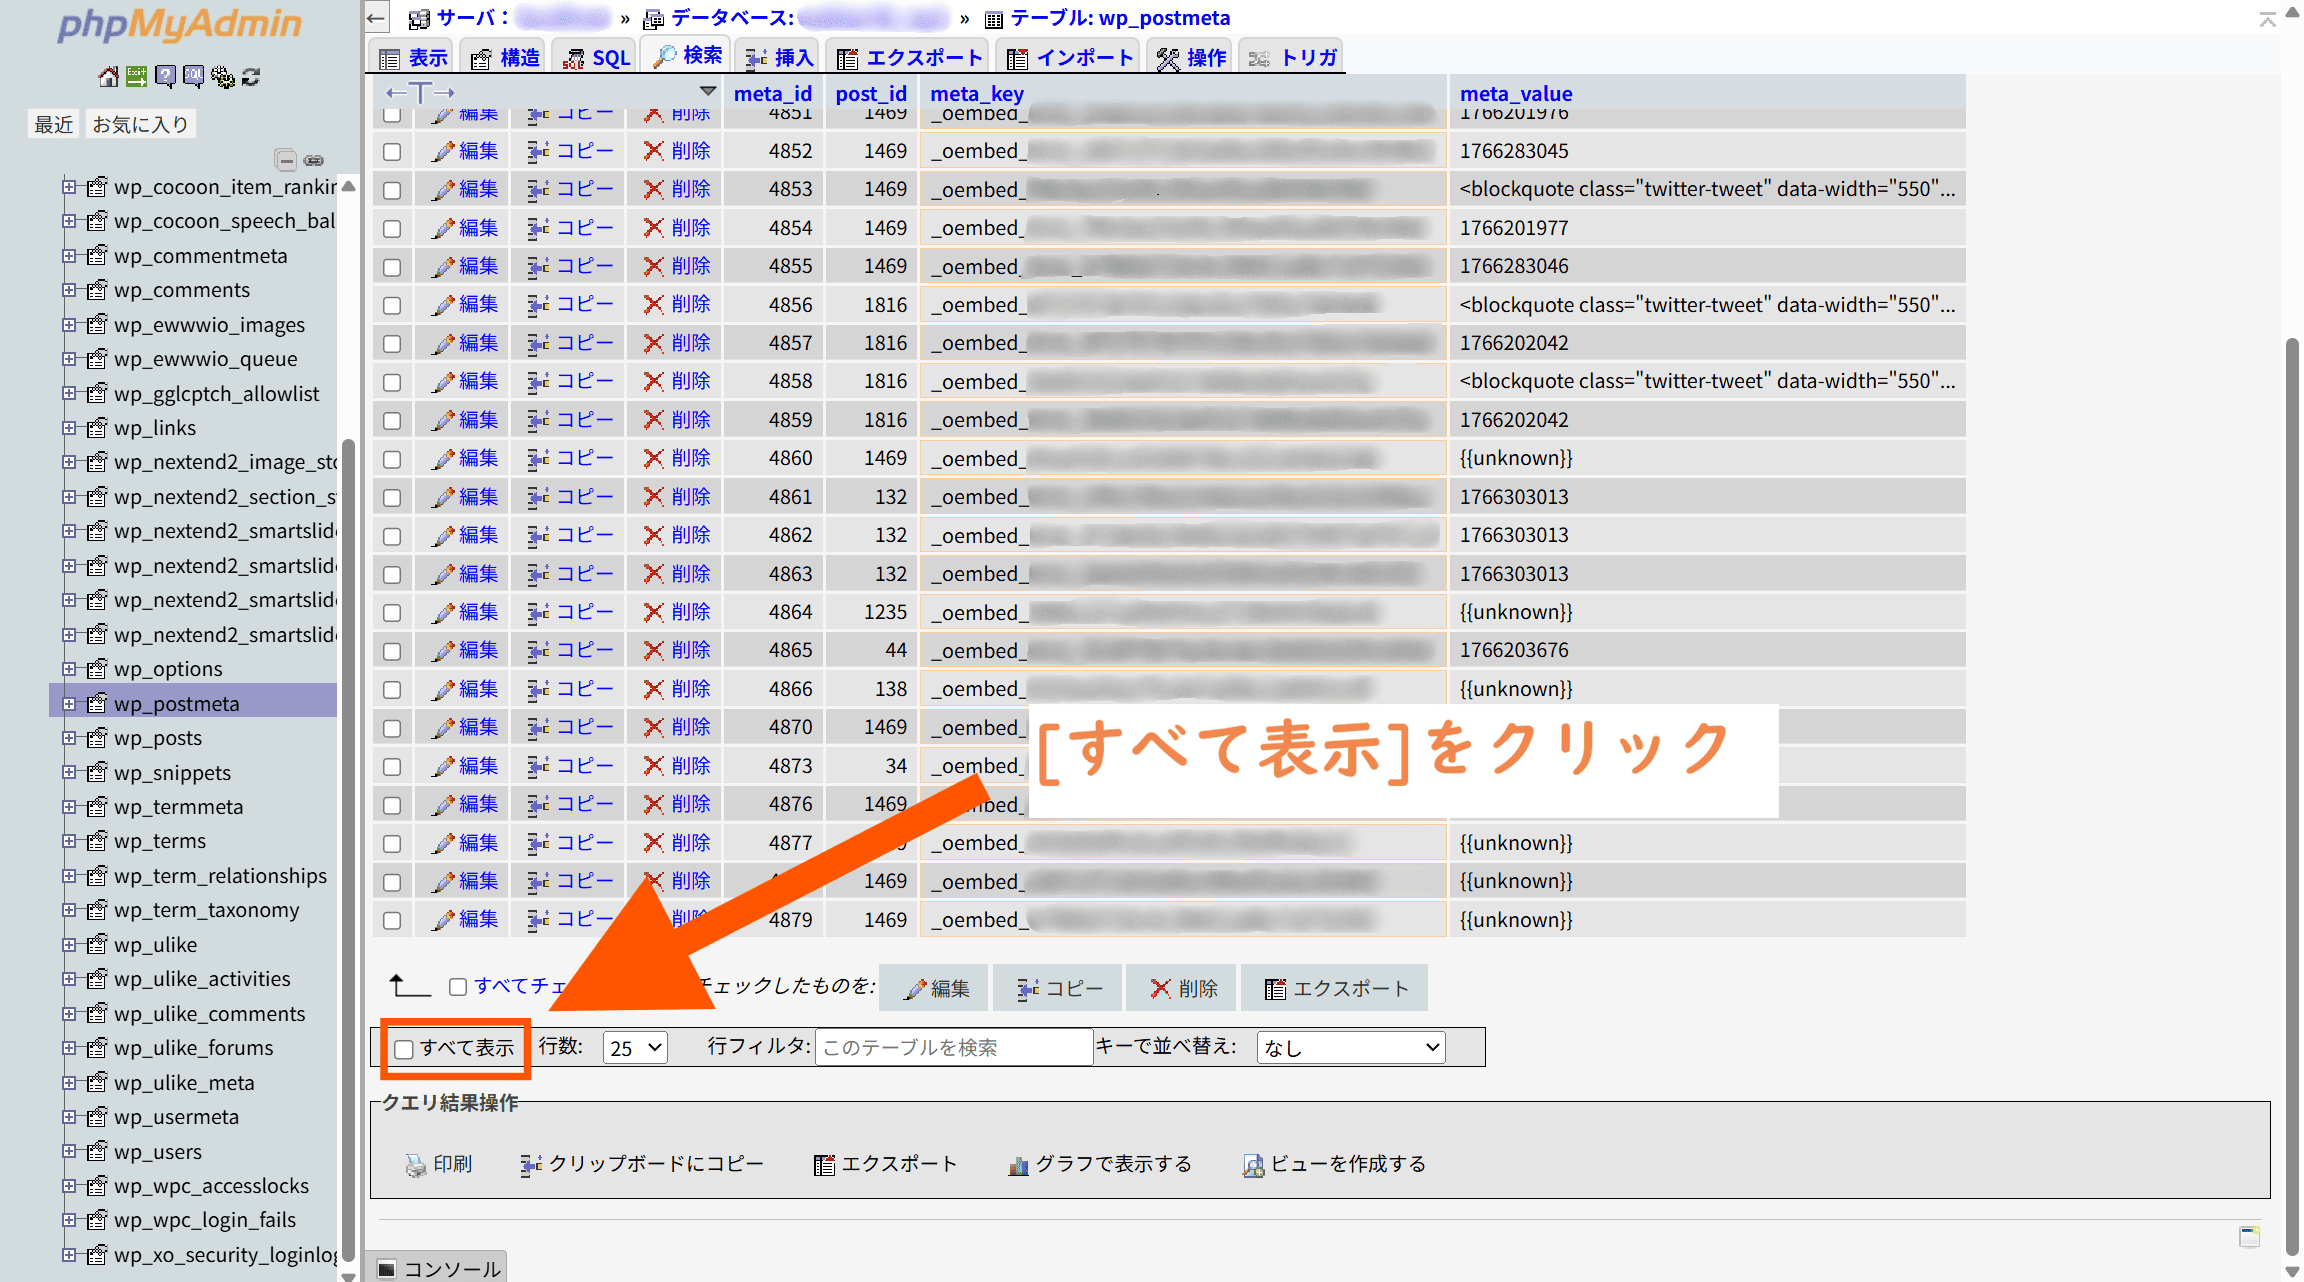Click the navigation panel settings gear icon

point(222,77)
